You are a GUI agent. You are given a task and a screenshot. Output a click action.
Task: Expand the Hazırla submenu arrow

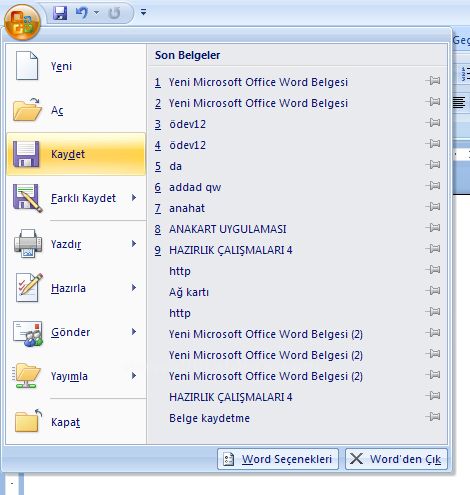click(x=134, y=288)
